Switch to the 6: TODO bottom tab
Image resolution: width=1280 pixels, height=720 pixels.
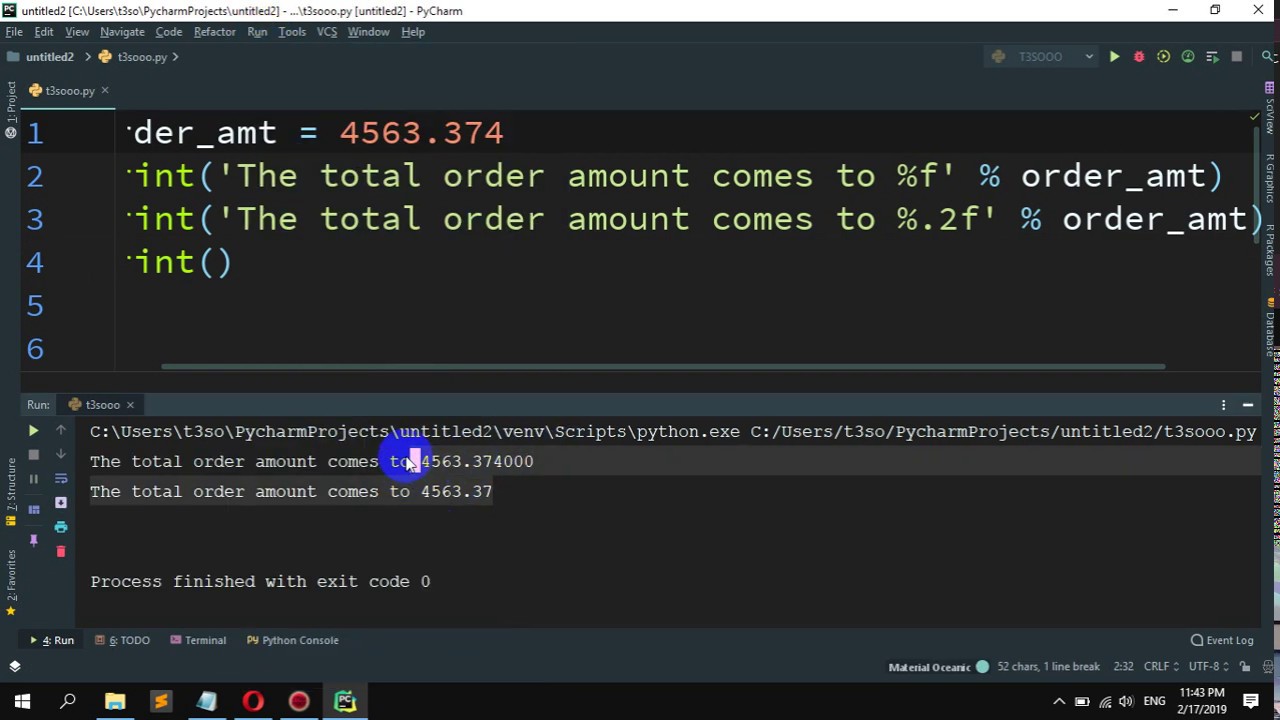coord(123,640)
